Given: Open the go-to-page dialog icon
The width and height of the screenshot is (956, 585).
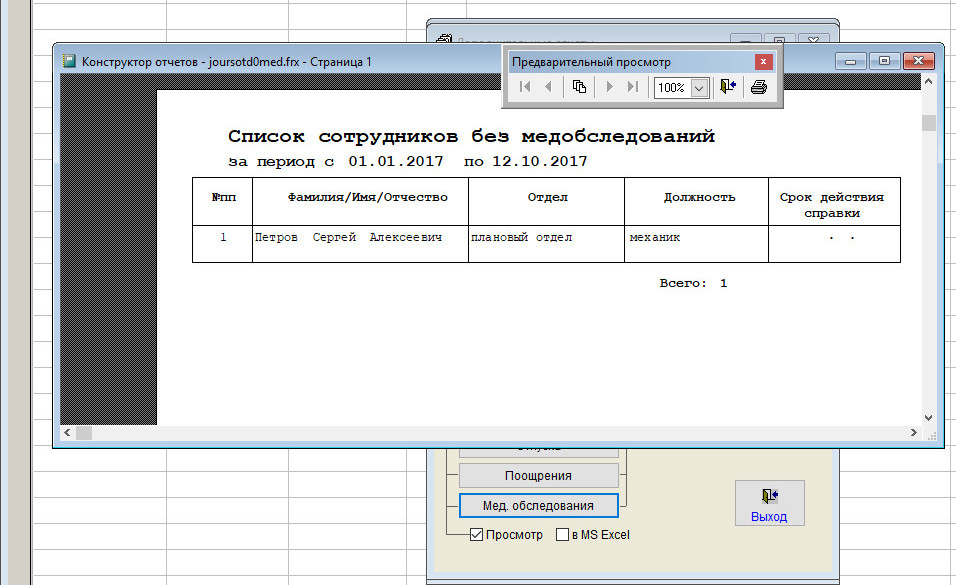Looking at the screenshot, I should 579,88.
